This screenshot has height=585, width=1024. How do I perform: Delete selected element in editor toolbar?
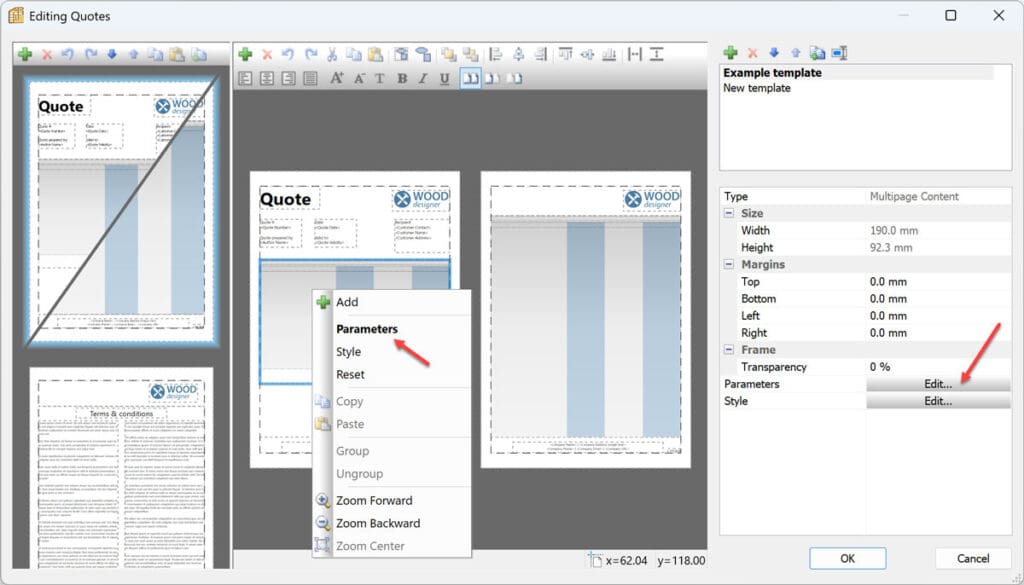(266, 54)
